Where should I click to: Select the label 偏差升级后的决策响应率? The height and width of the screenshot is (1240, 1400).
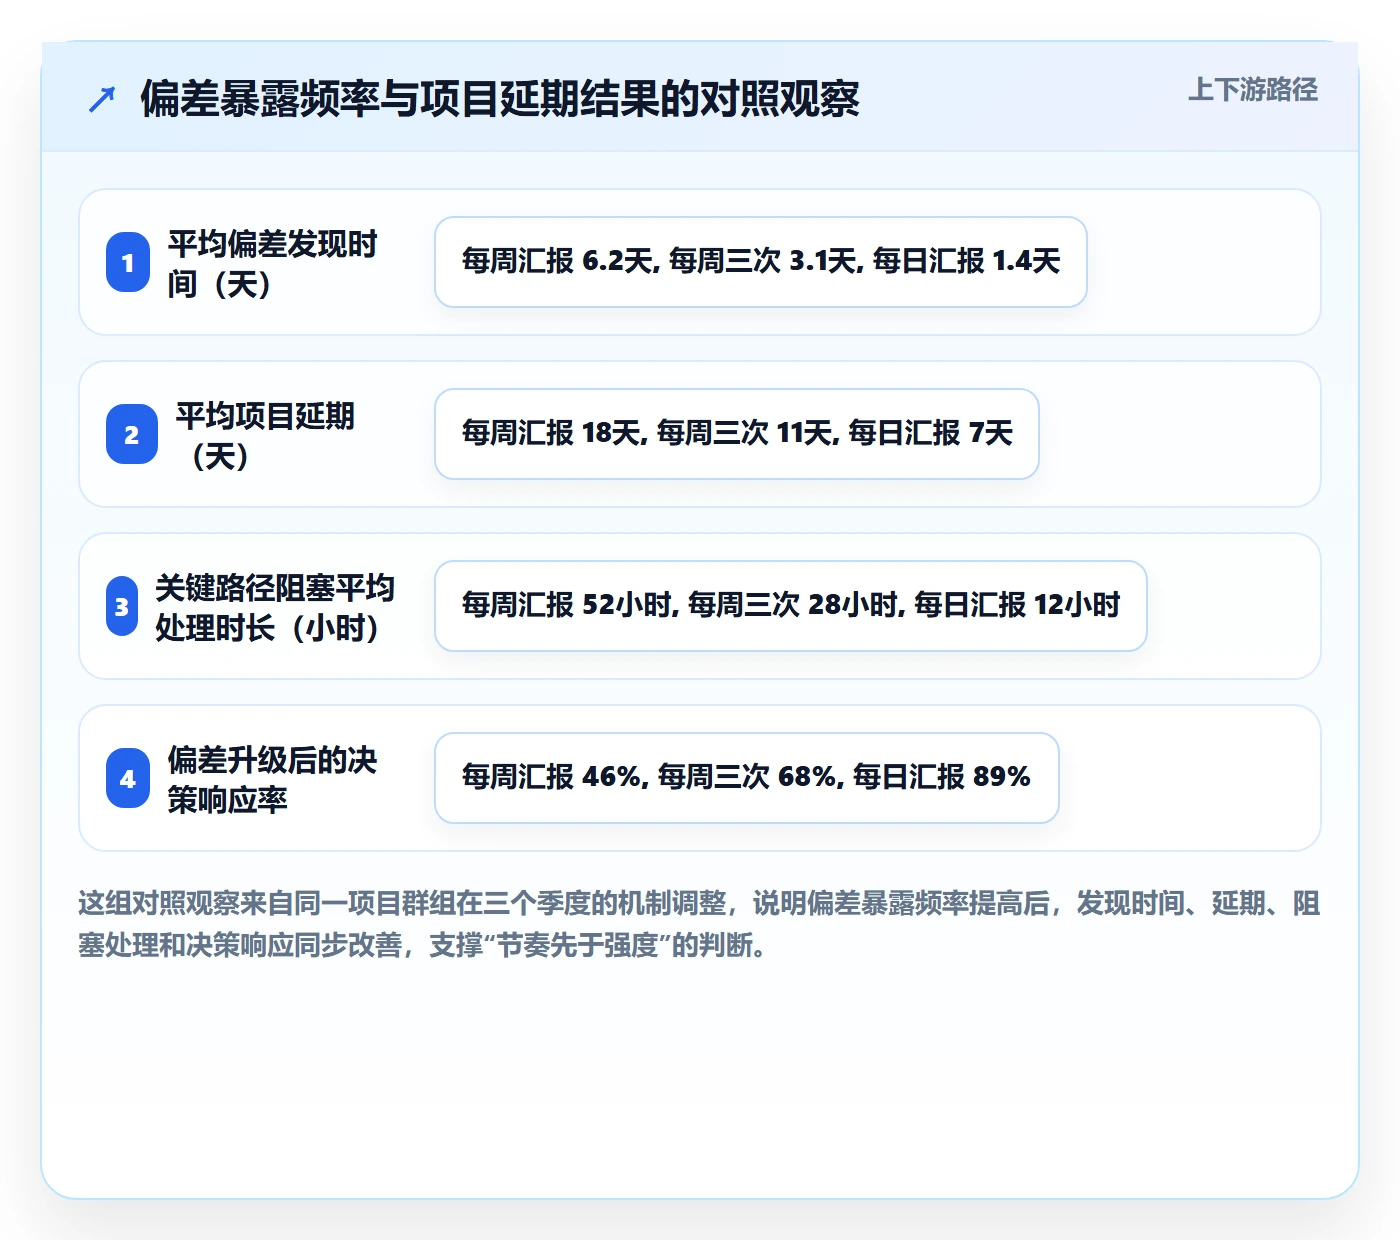(x=272, y=779)
